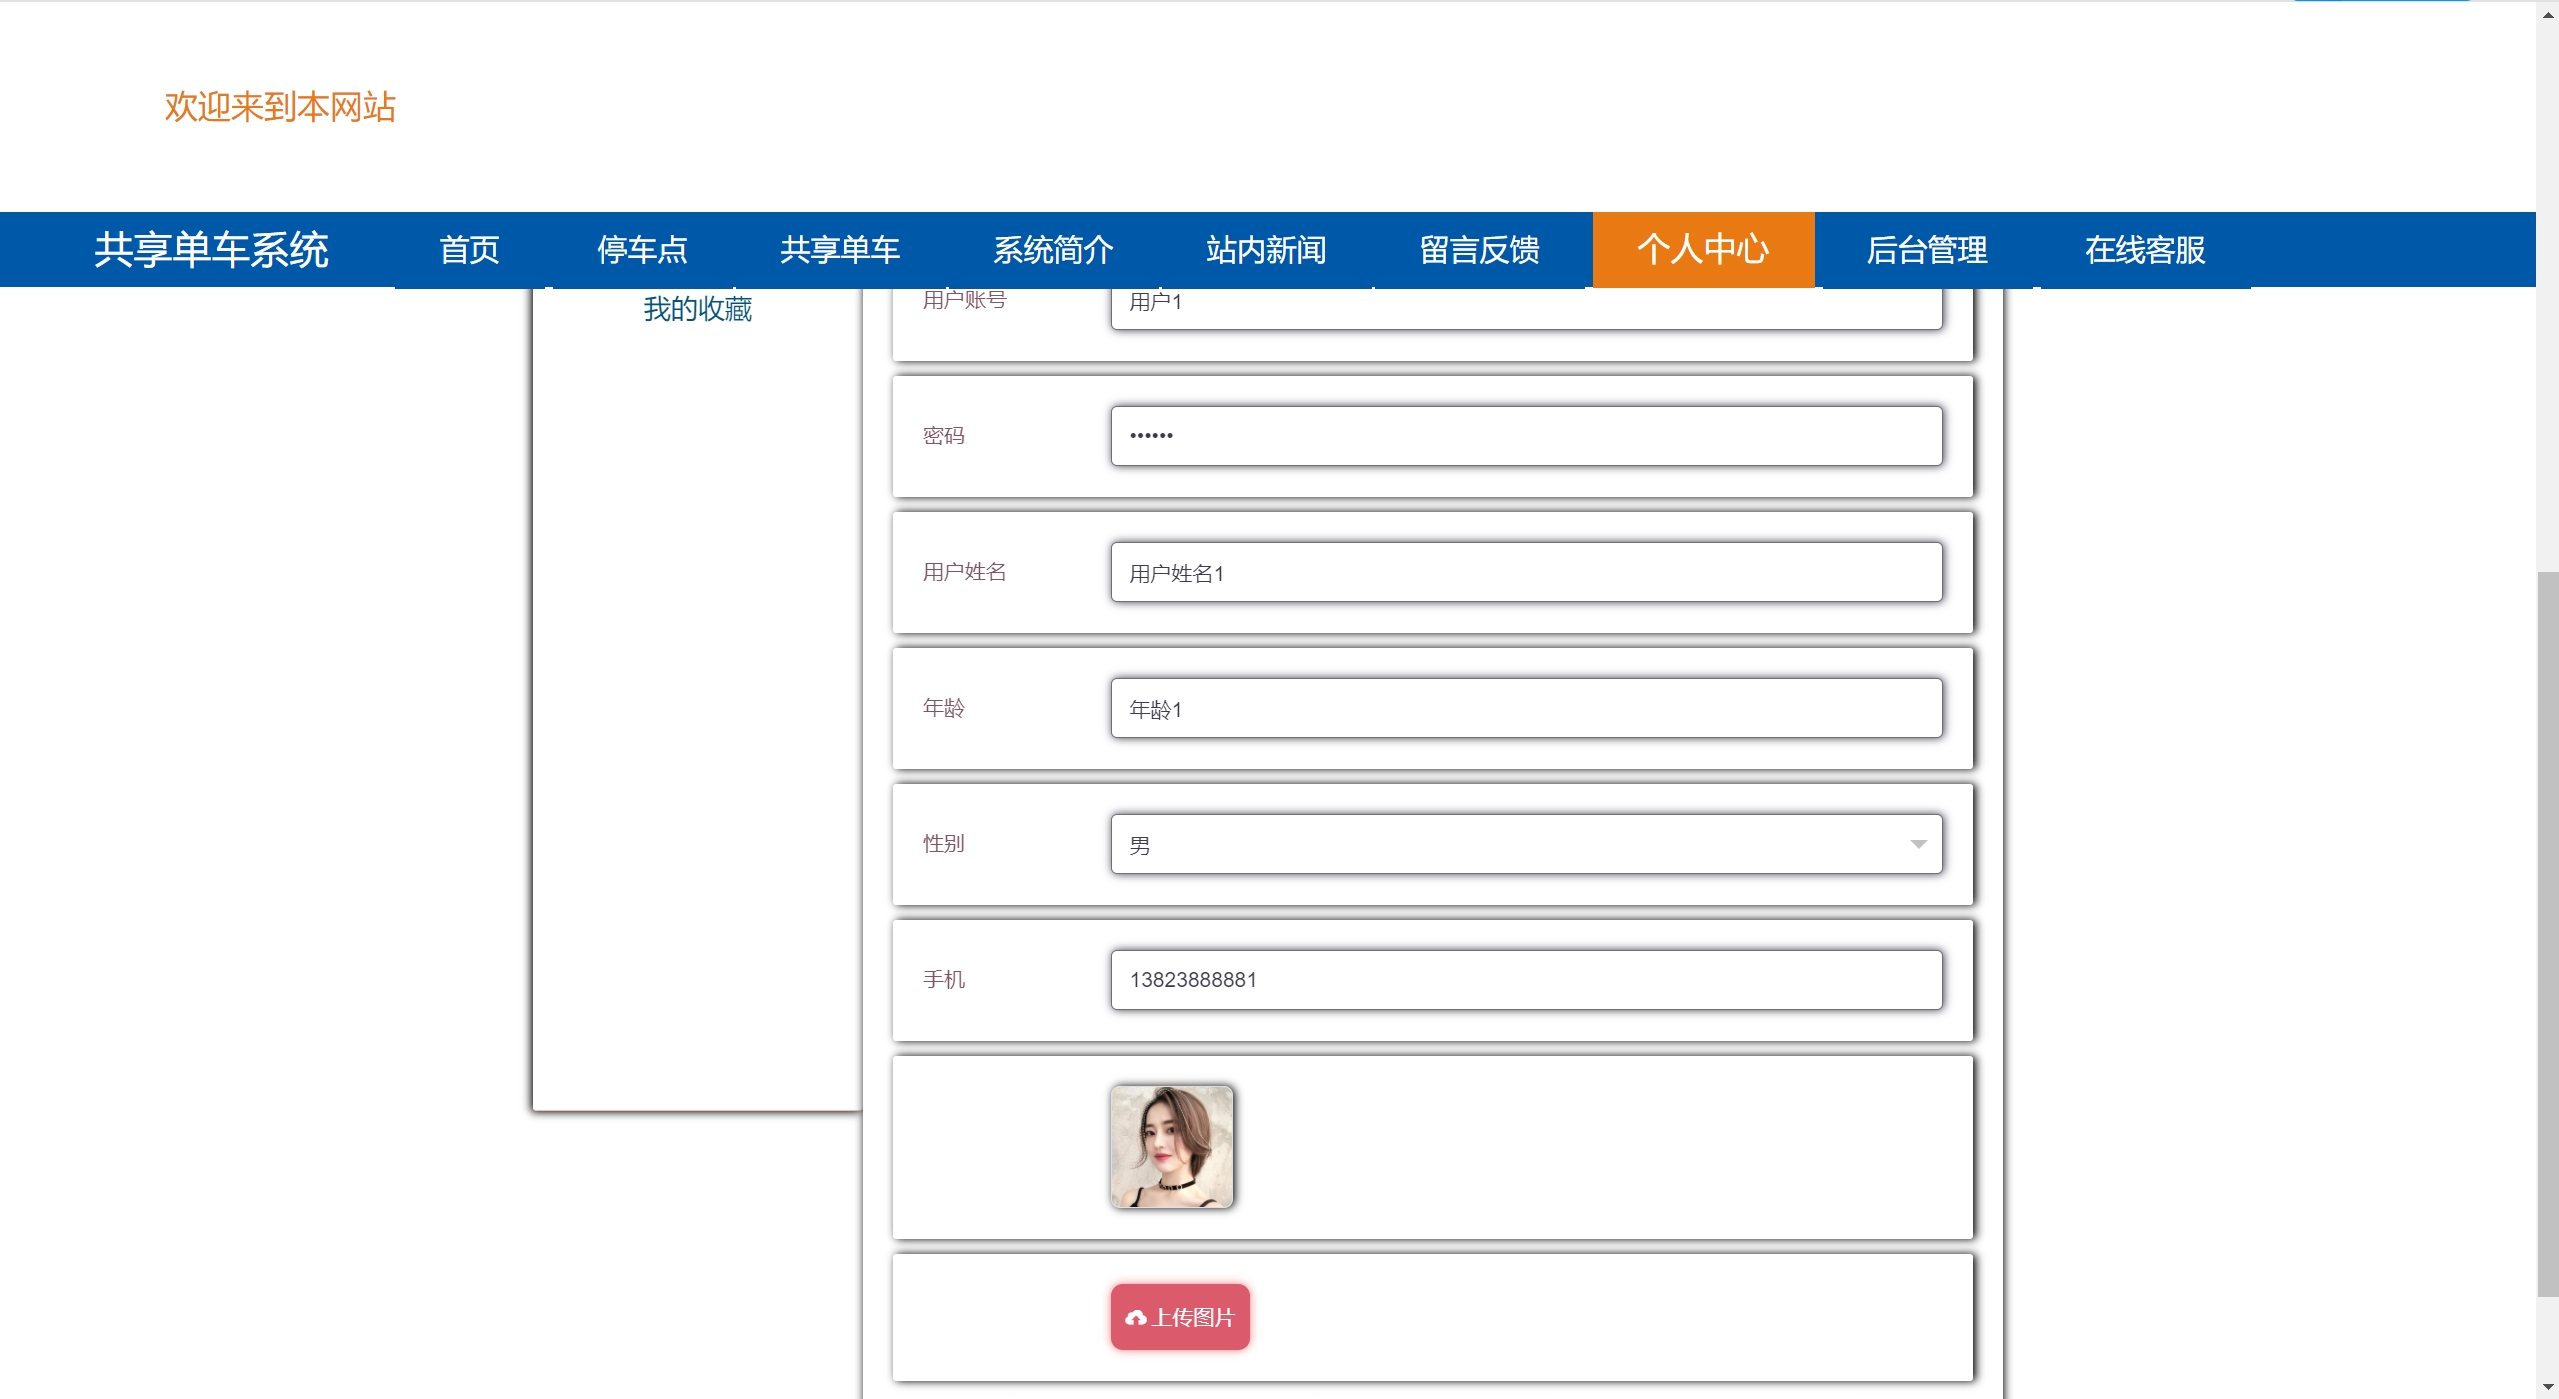Viewport: 2559px width, 1399px height.
Task: Go to 留言反馈 page
Action: [1479, 249]
